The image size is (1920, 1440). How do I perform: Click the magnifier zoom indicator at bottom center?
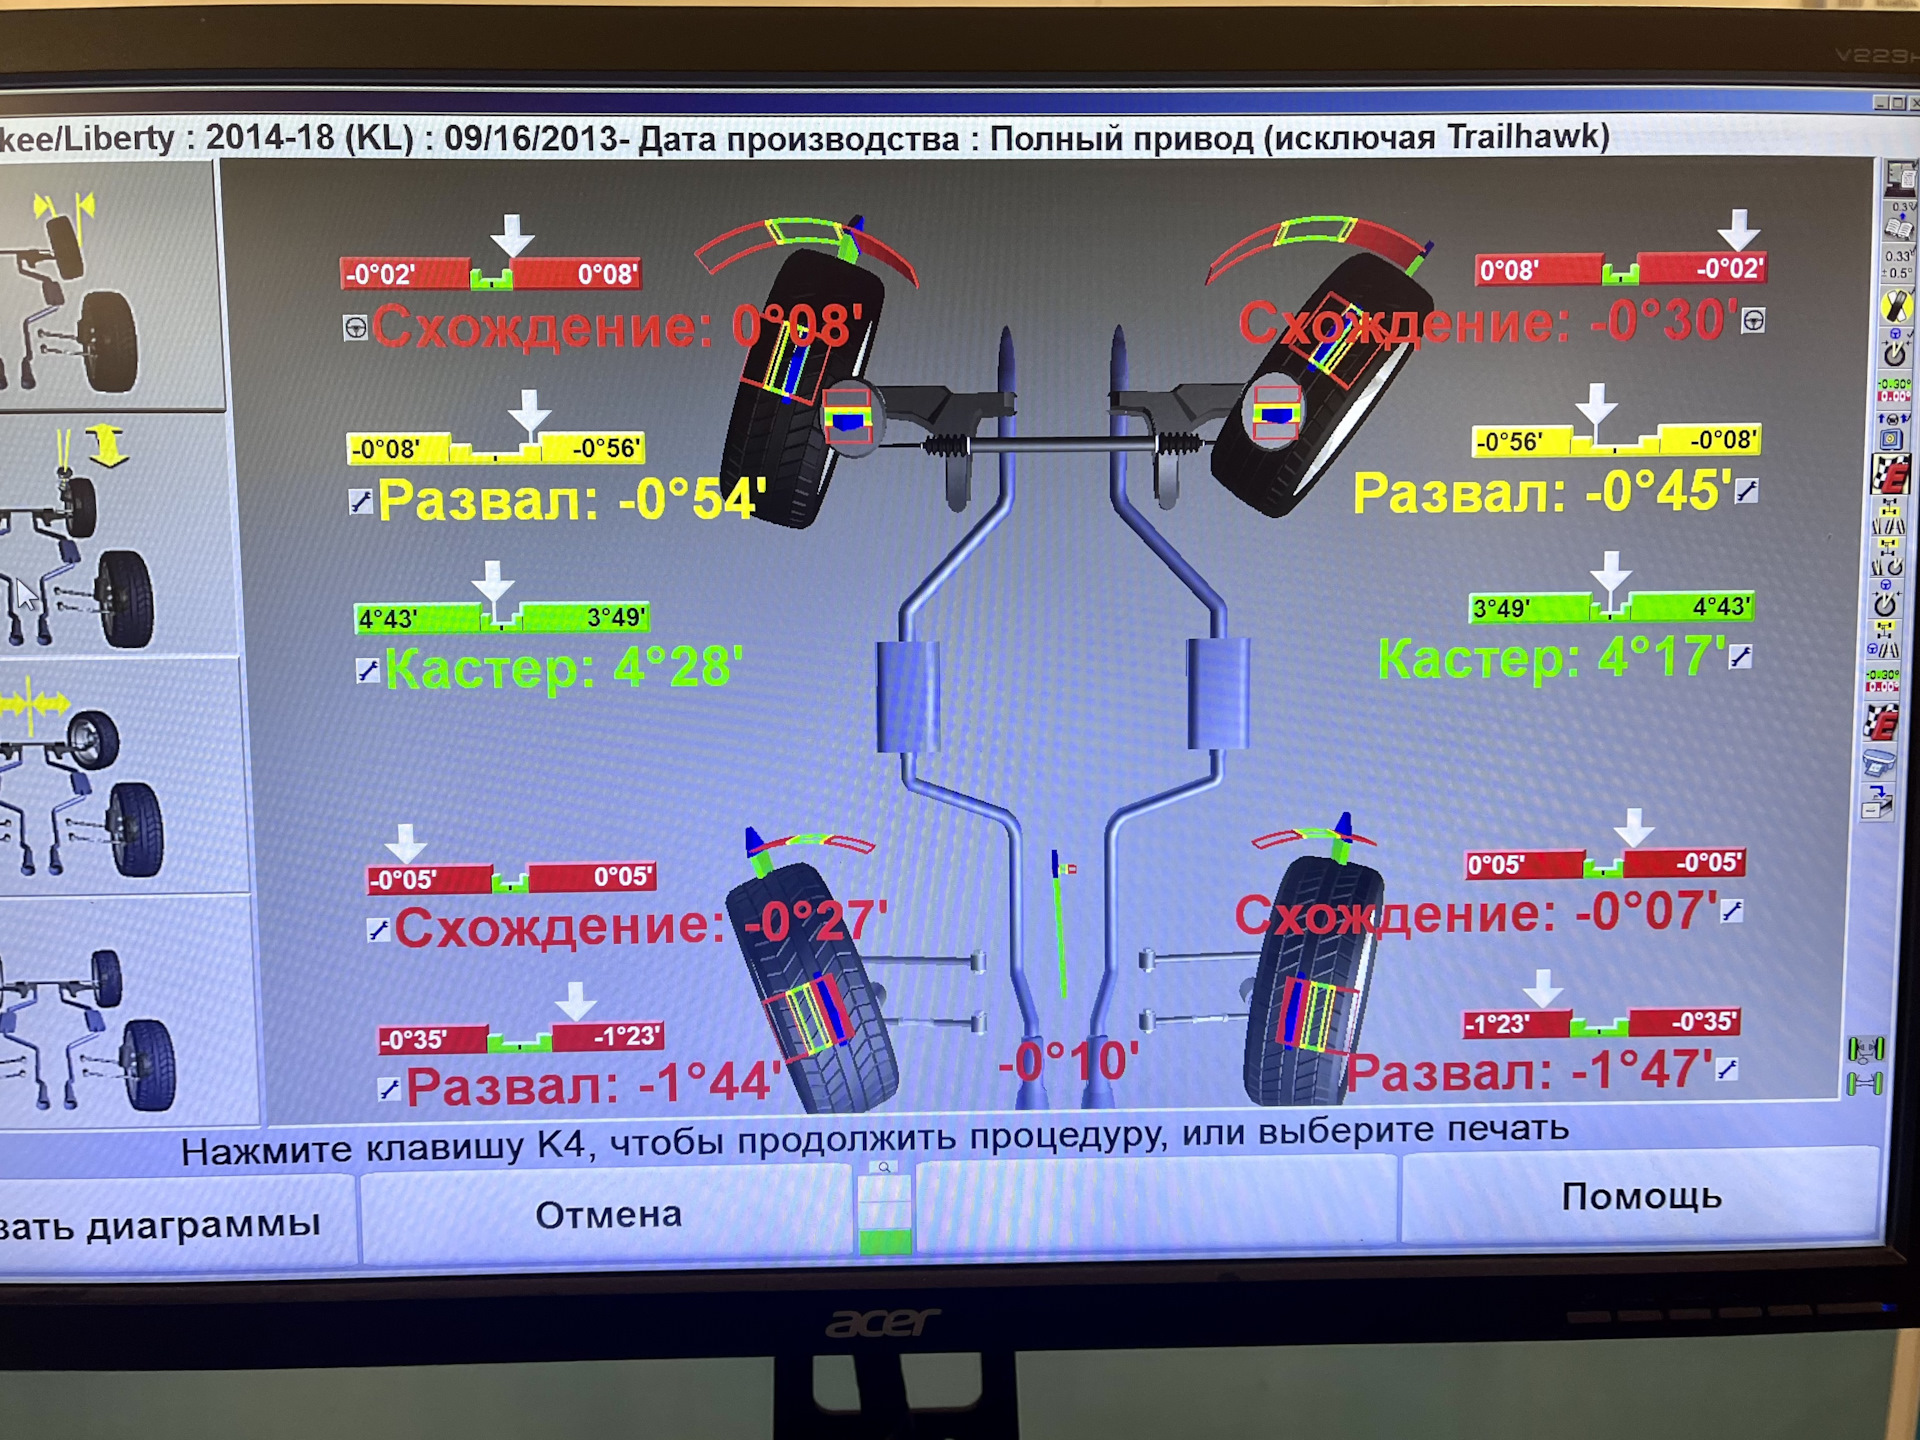pyautogui.click(x=884, y=1168)
